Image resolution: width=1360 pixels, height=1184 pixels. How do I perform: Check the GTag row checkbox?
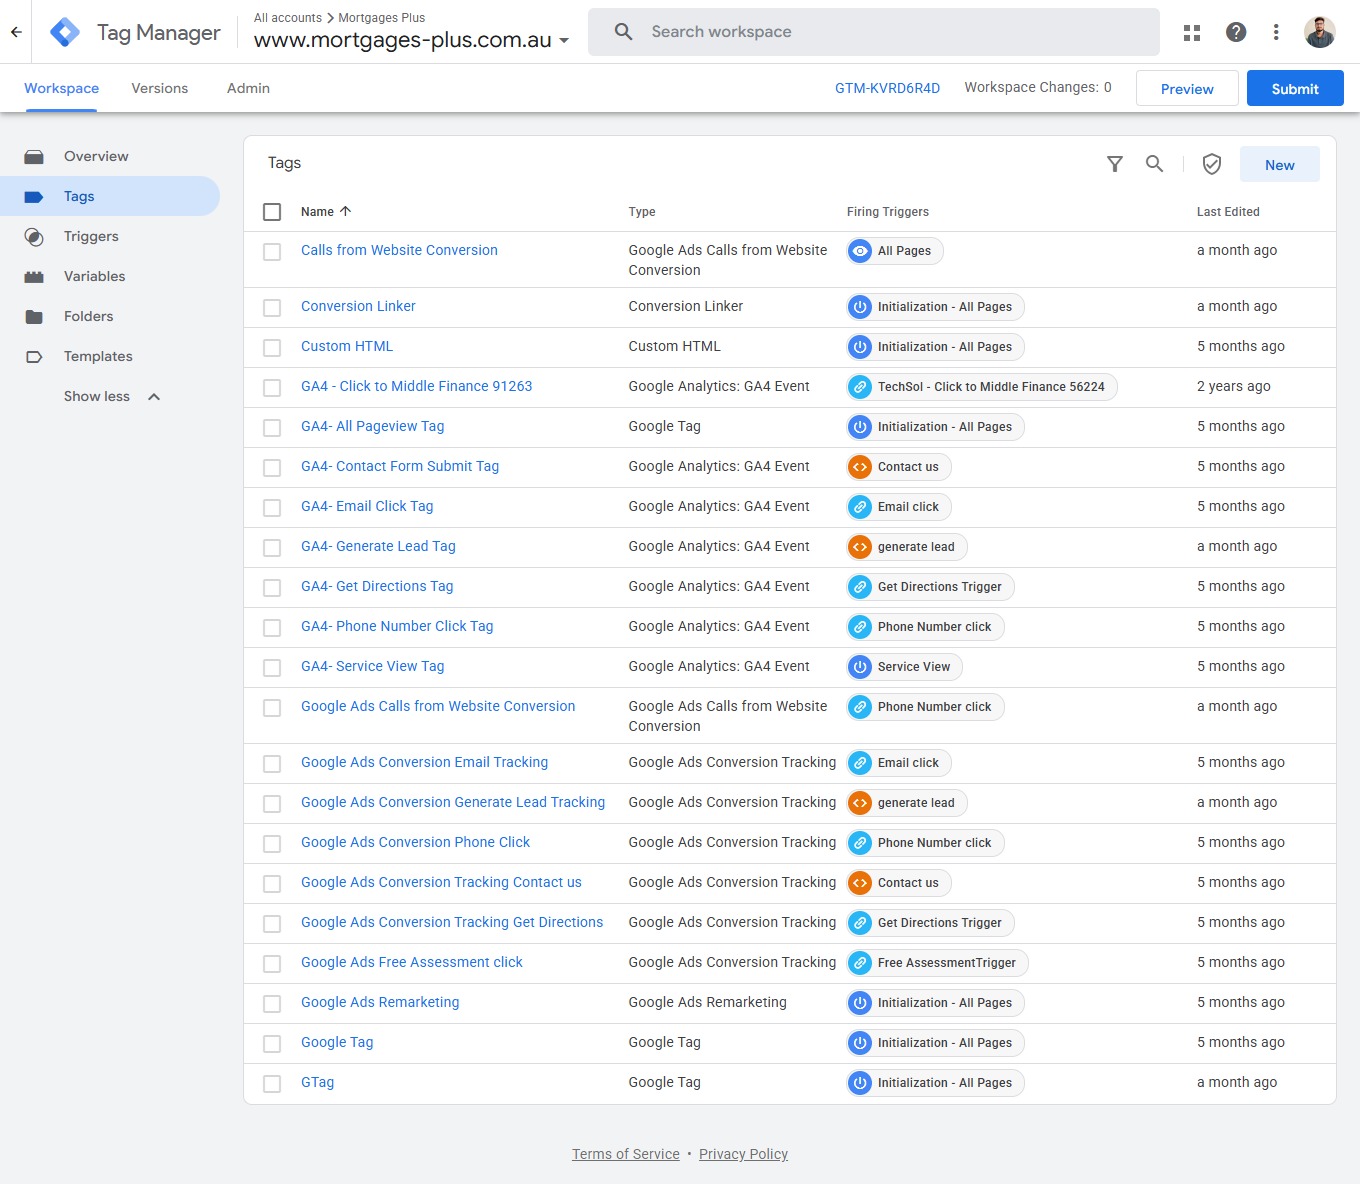(x=272, y=1084)
